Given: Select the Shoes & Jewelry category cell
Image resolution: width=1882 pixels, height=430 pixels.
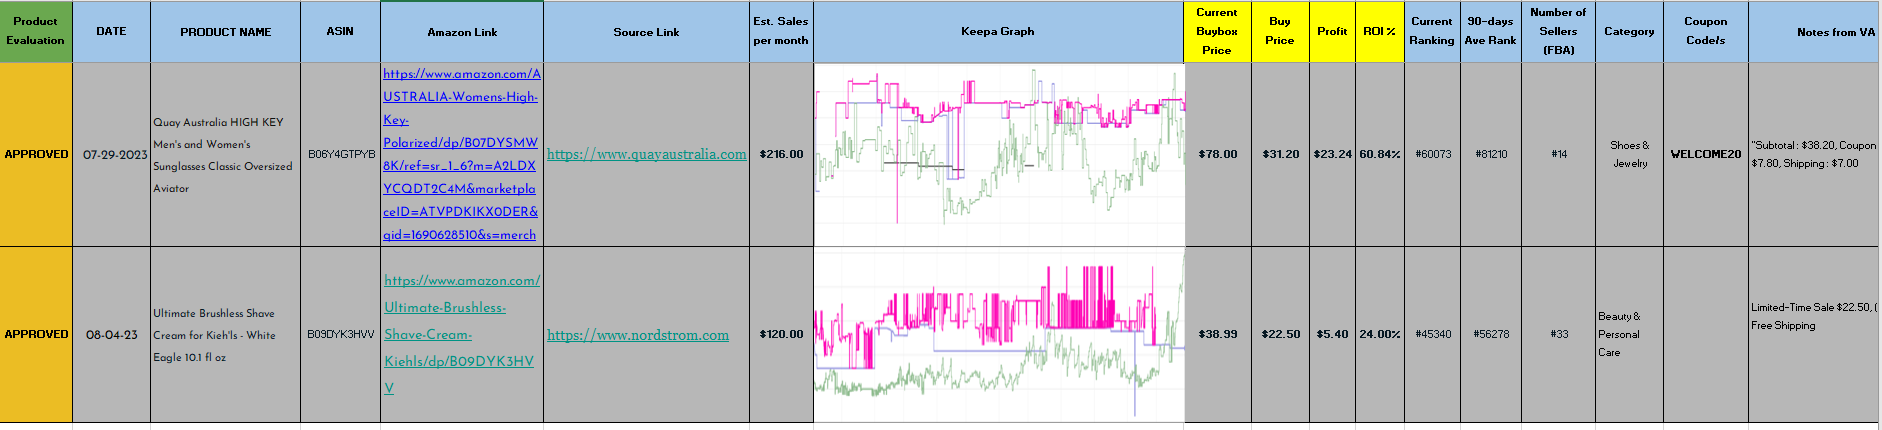Looking at the screenshot, I should click(x=1629, y=154).
